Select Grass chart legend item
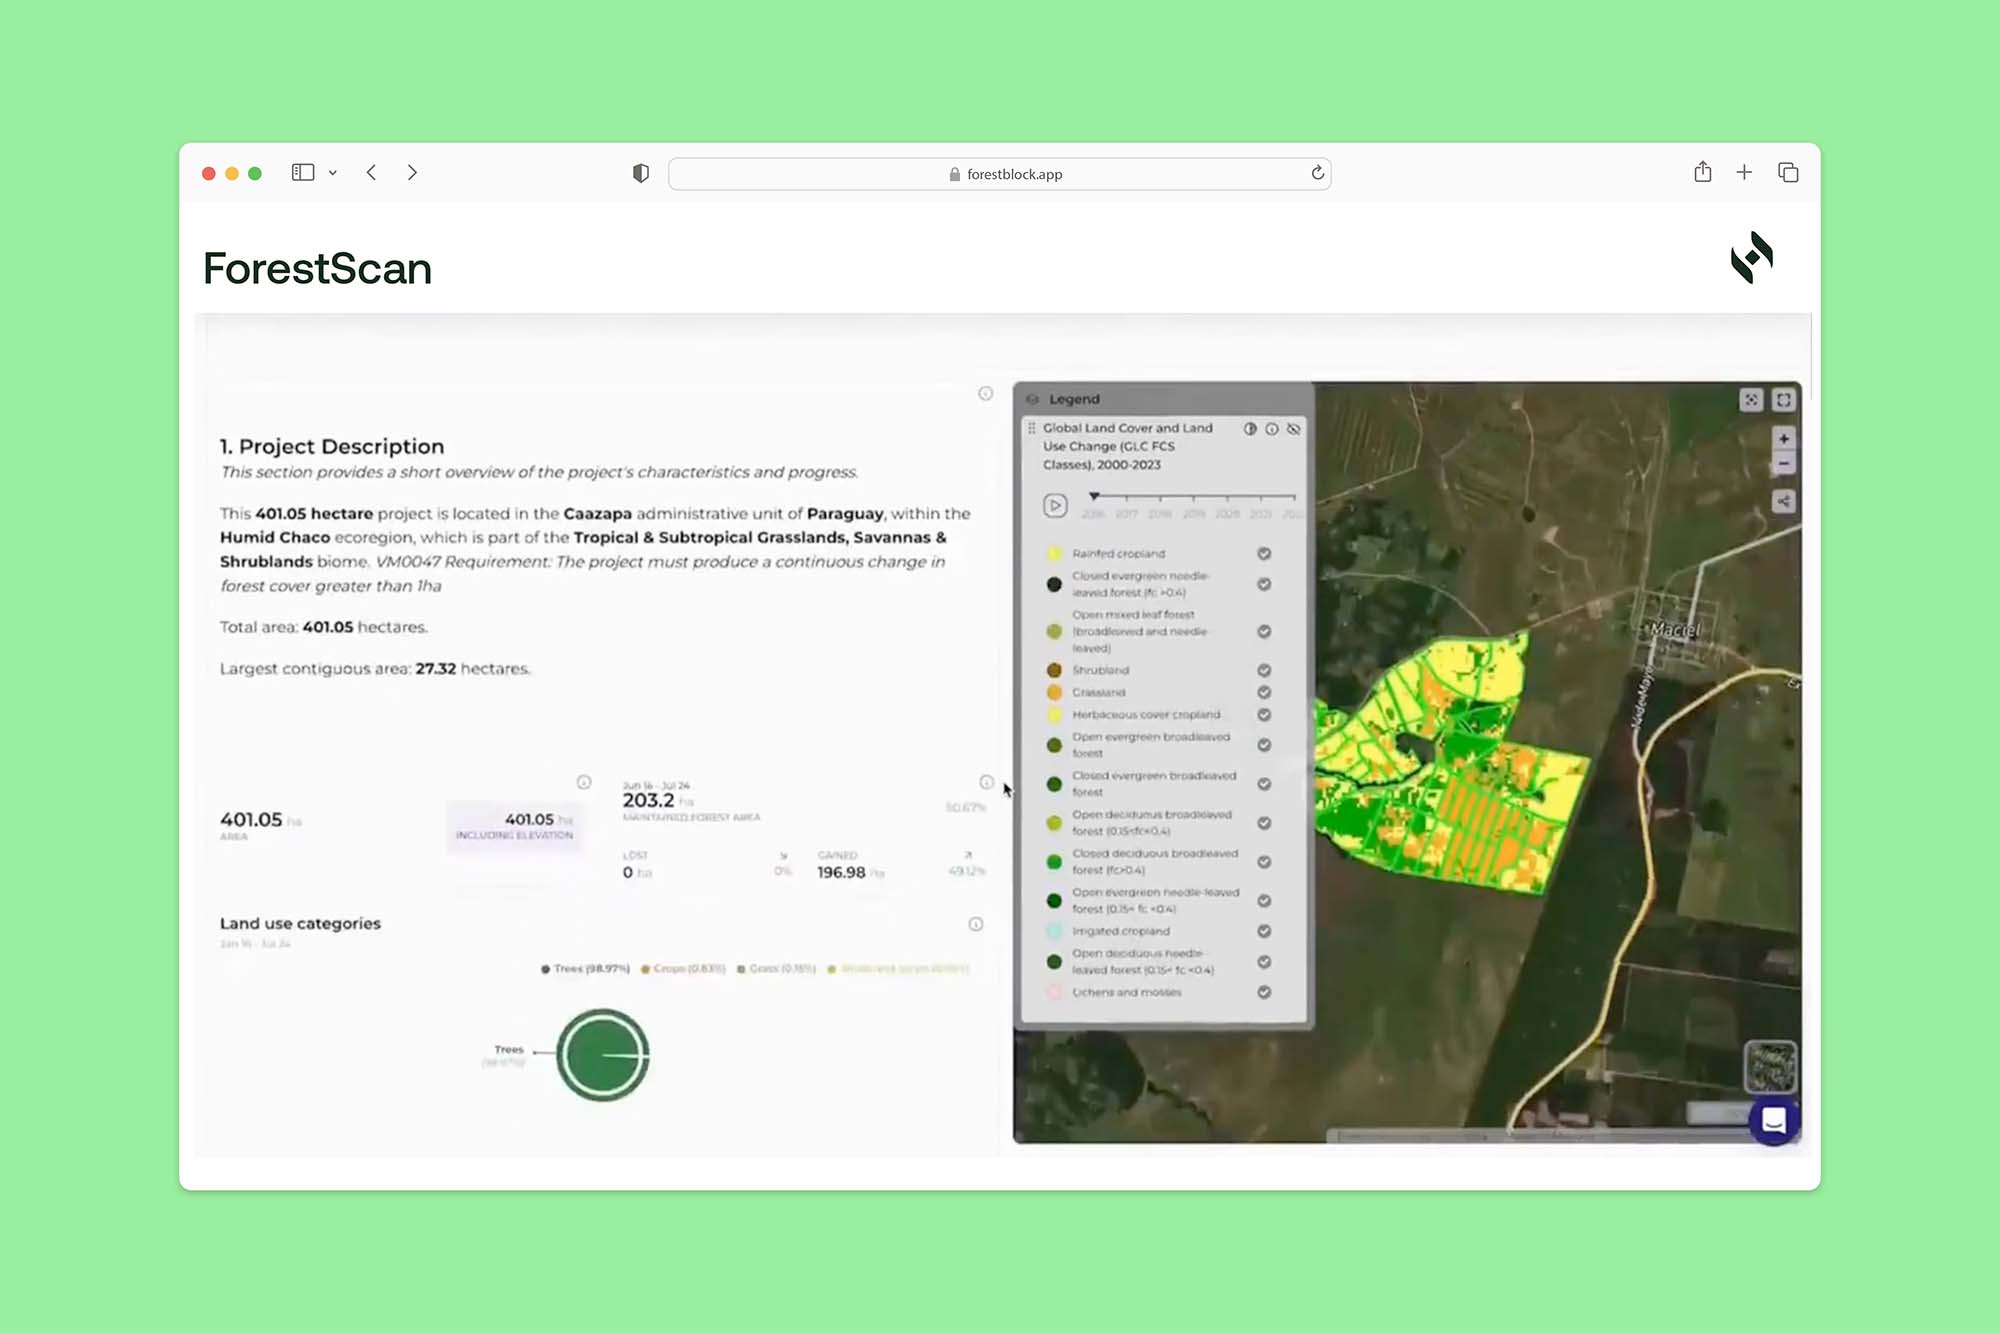 click(x=777, y=968)
